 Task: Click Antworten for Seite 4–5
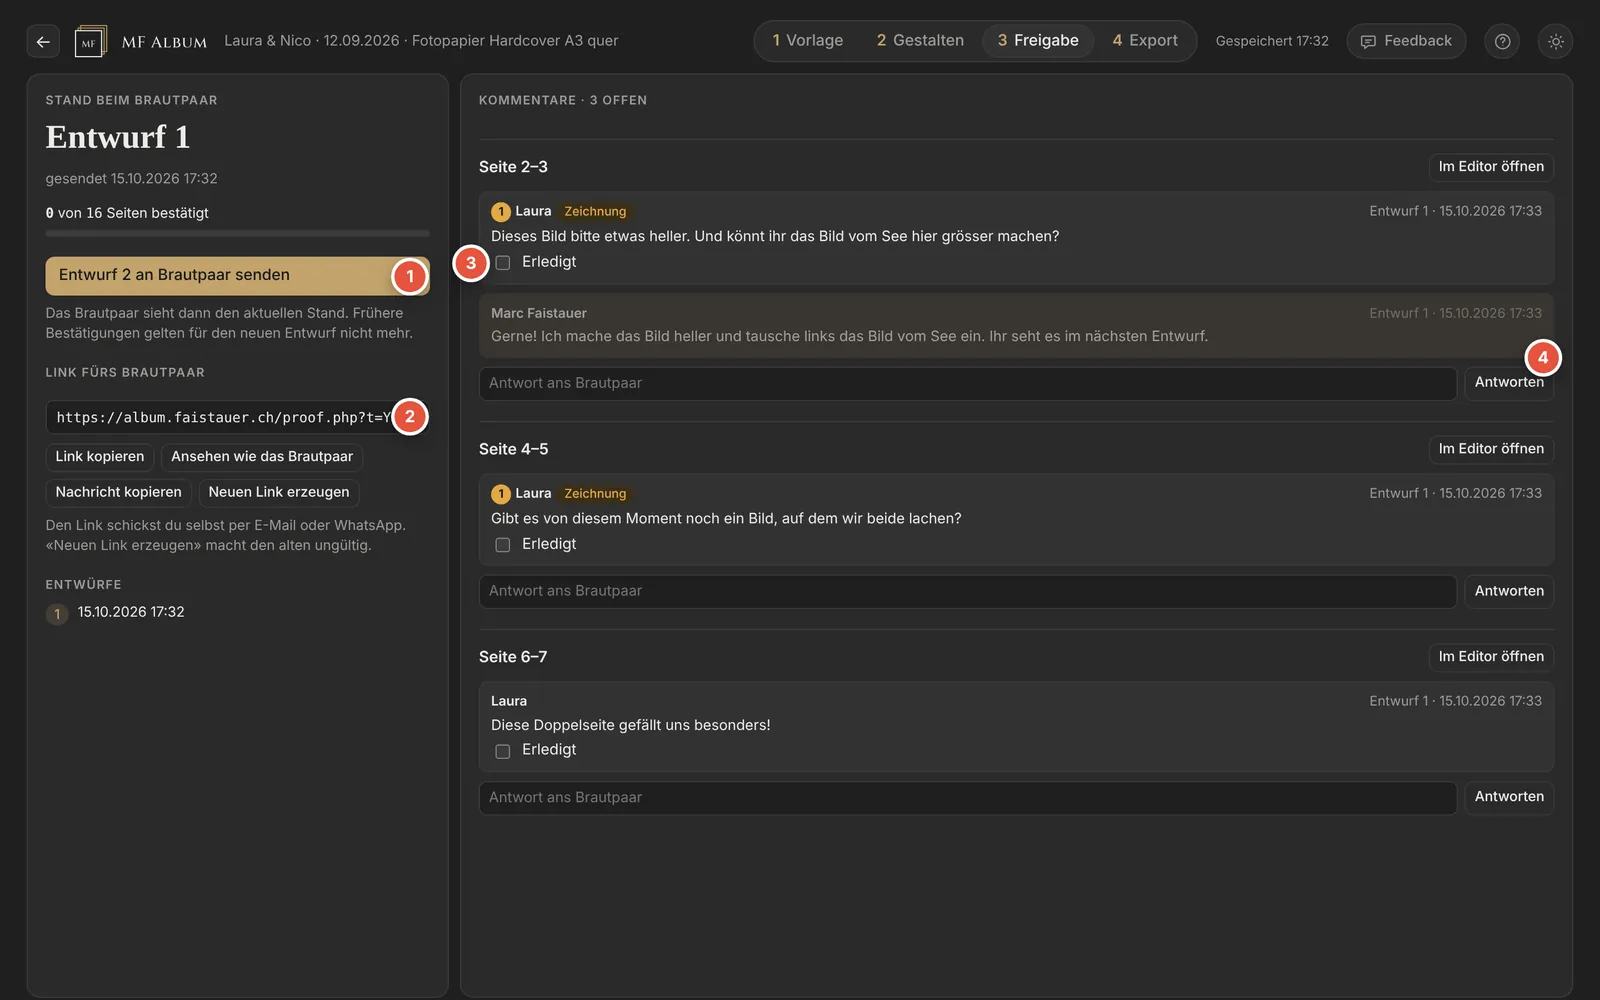[1509, 592]
